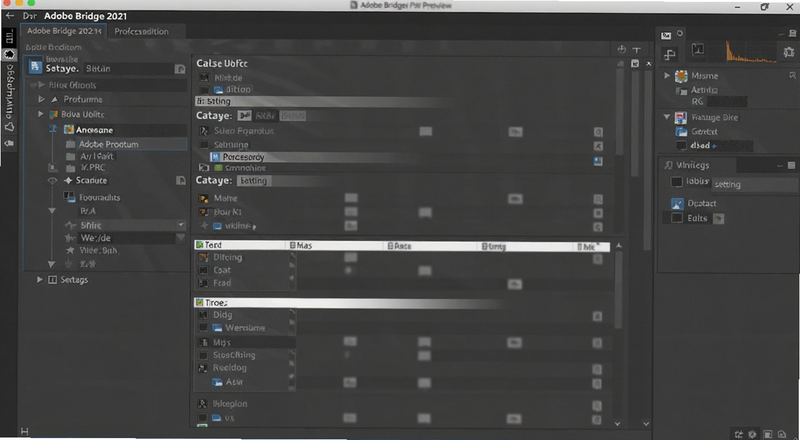
Task: Open the Profcesadition tab
Action: tap(141, 32)
